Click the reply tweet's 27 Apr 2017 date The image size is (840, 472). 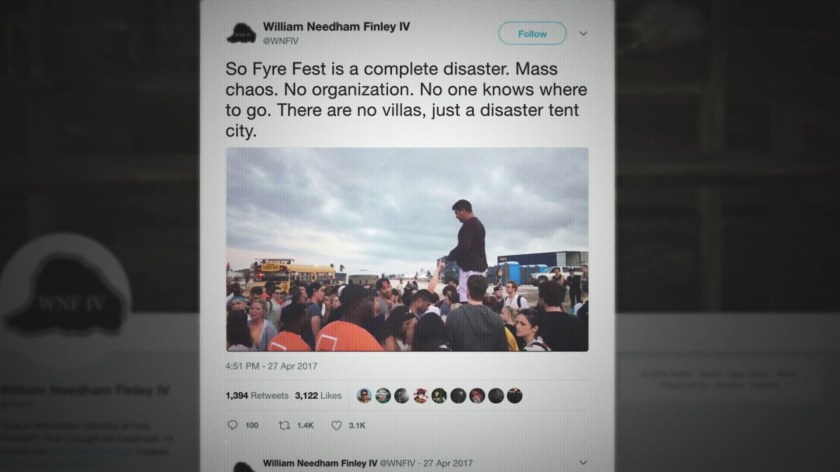tap(448, 463)
